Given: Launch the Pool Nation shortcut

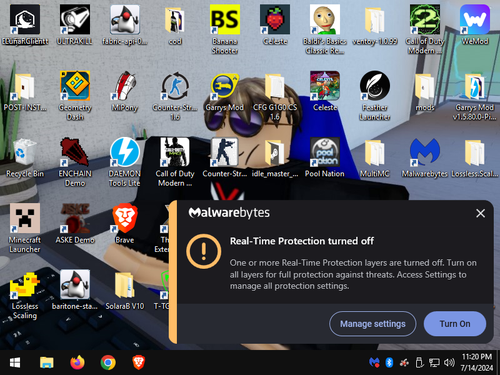Looking at the screenshot, I should tap(325, 158).
